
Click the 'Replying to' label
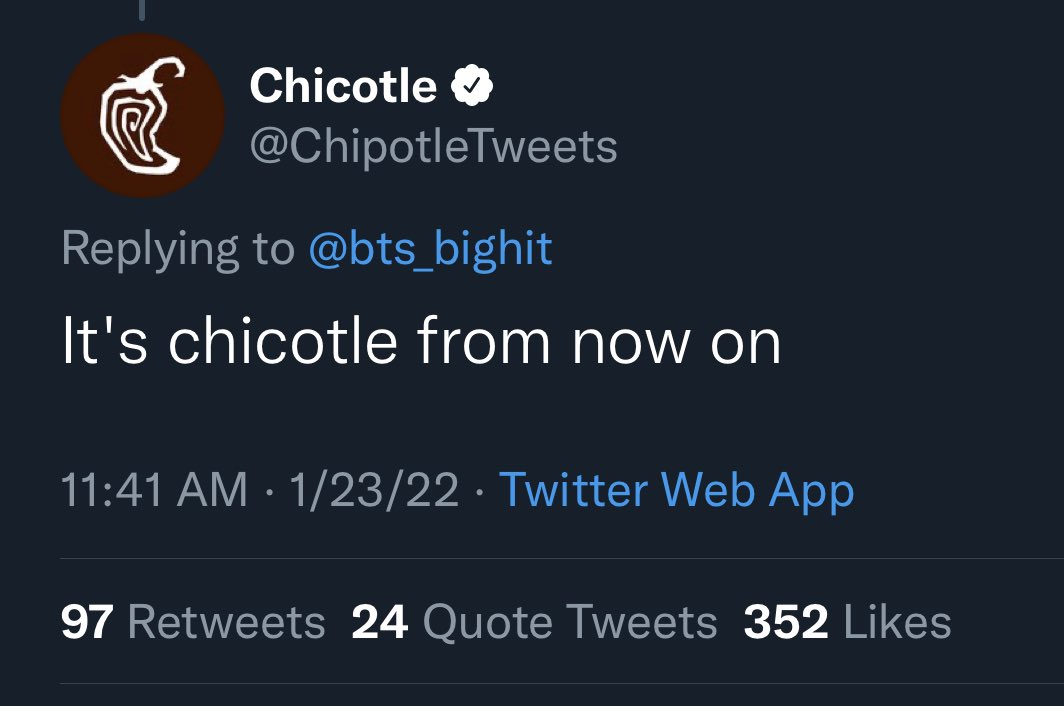[x=178, y=248]
